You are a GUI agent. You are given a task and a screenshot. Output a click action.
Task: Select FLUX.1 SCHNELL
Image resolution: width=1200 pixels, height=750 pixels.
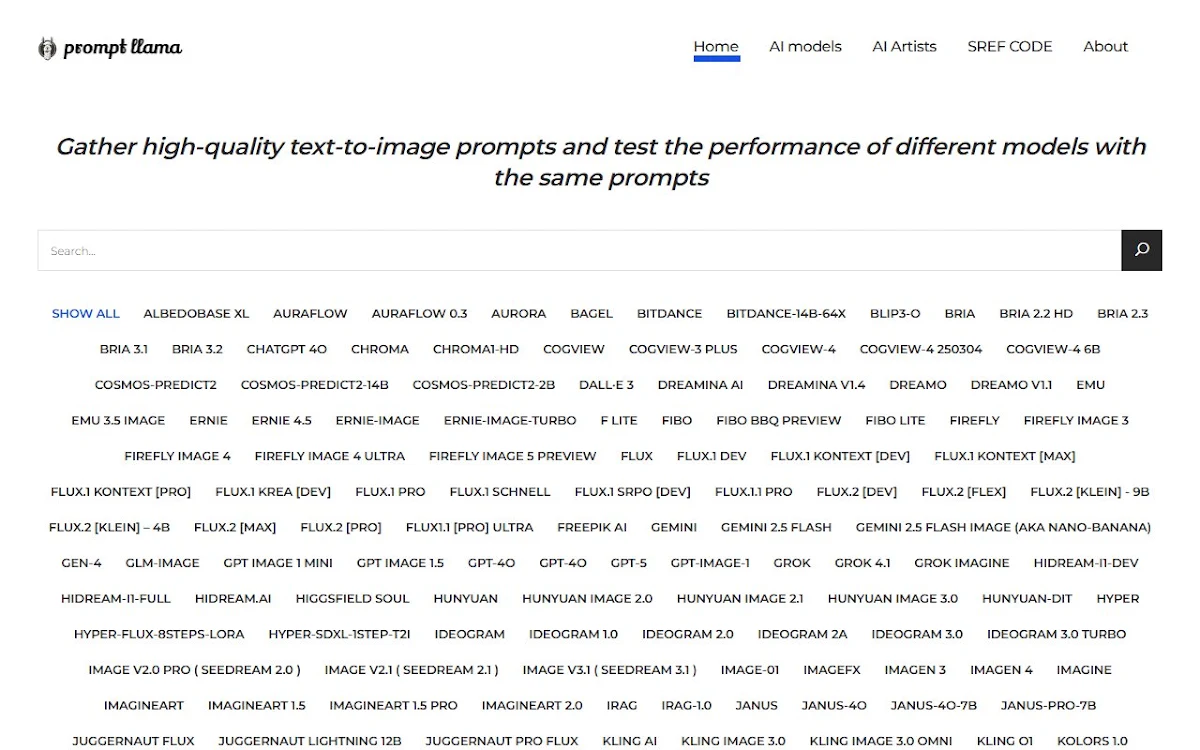500,491
